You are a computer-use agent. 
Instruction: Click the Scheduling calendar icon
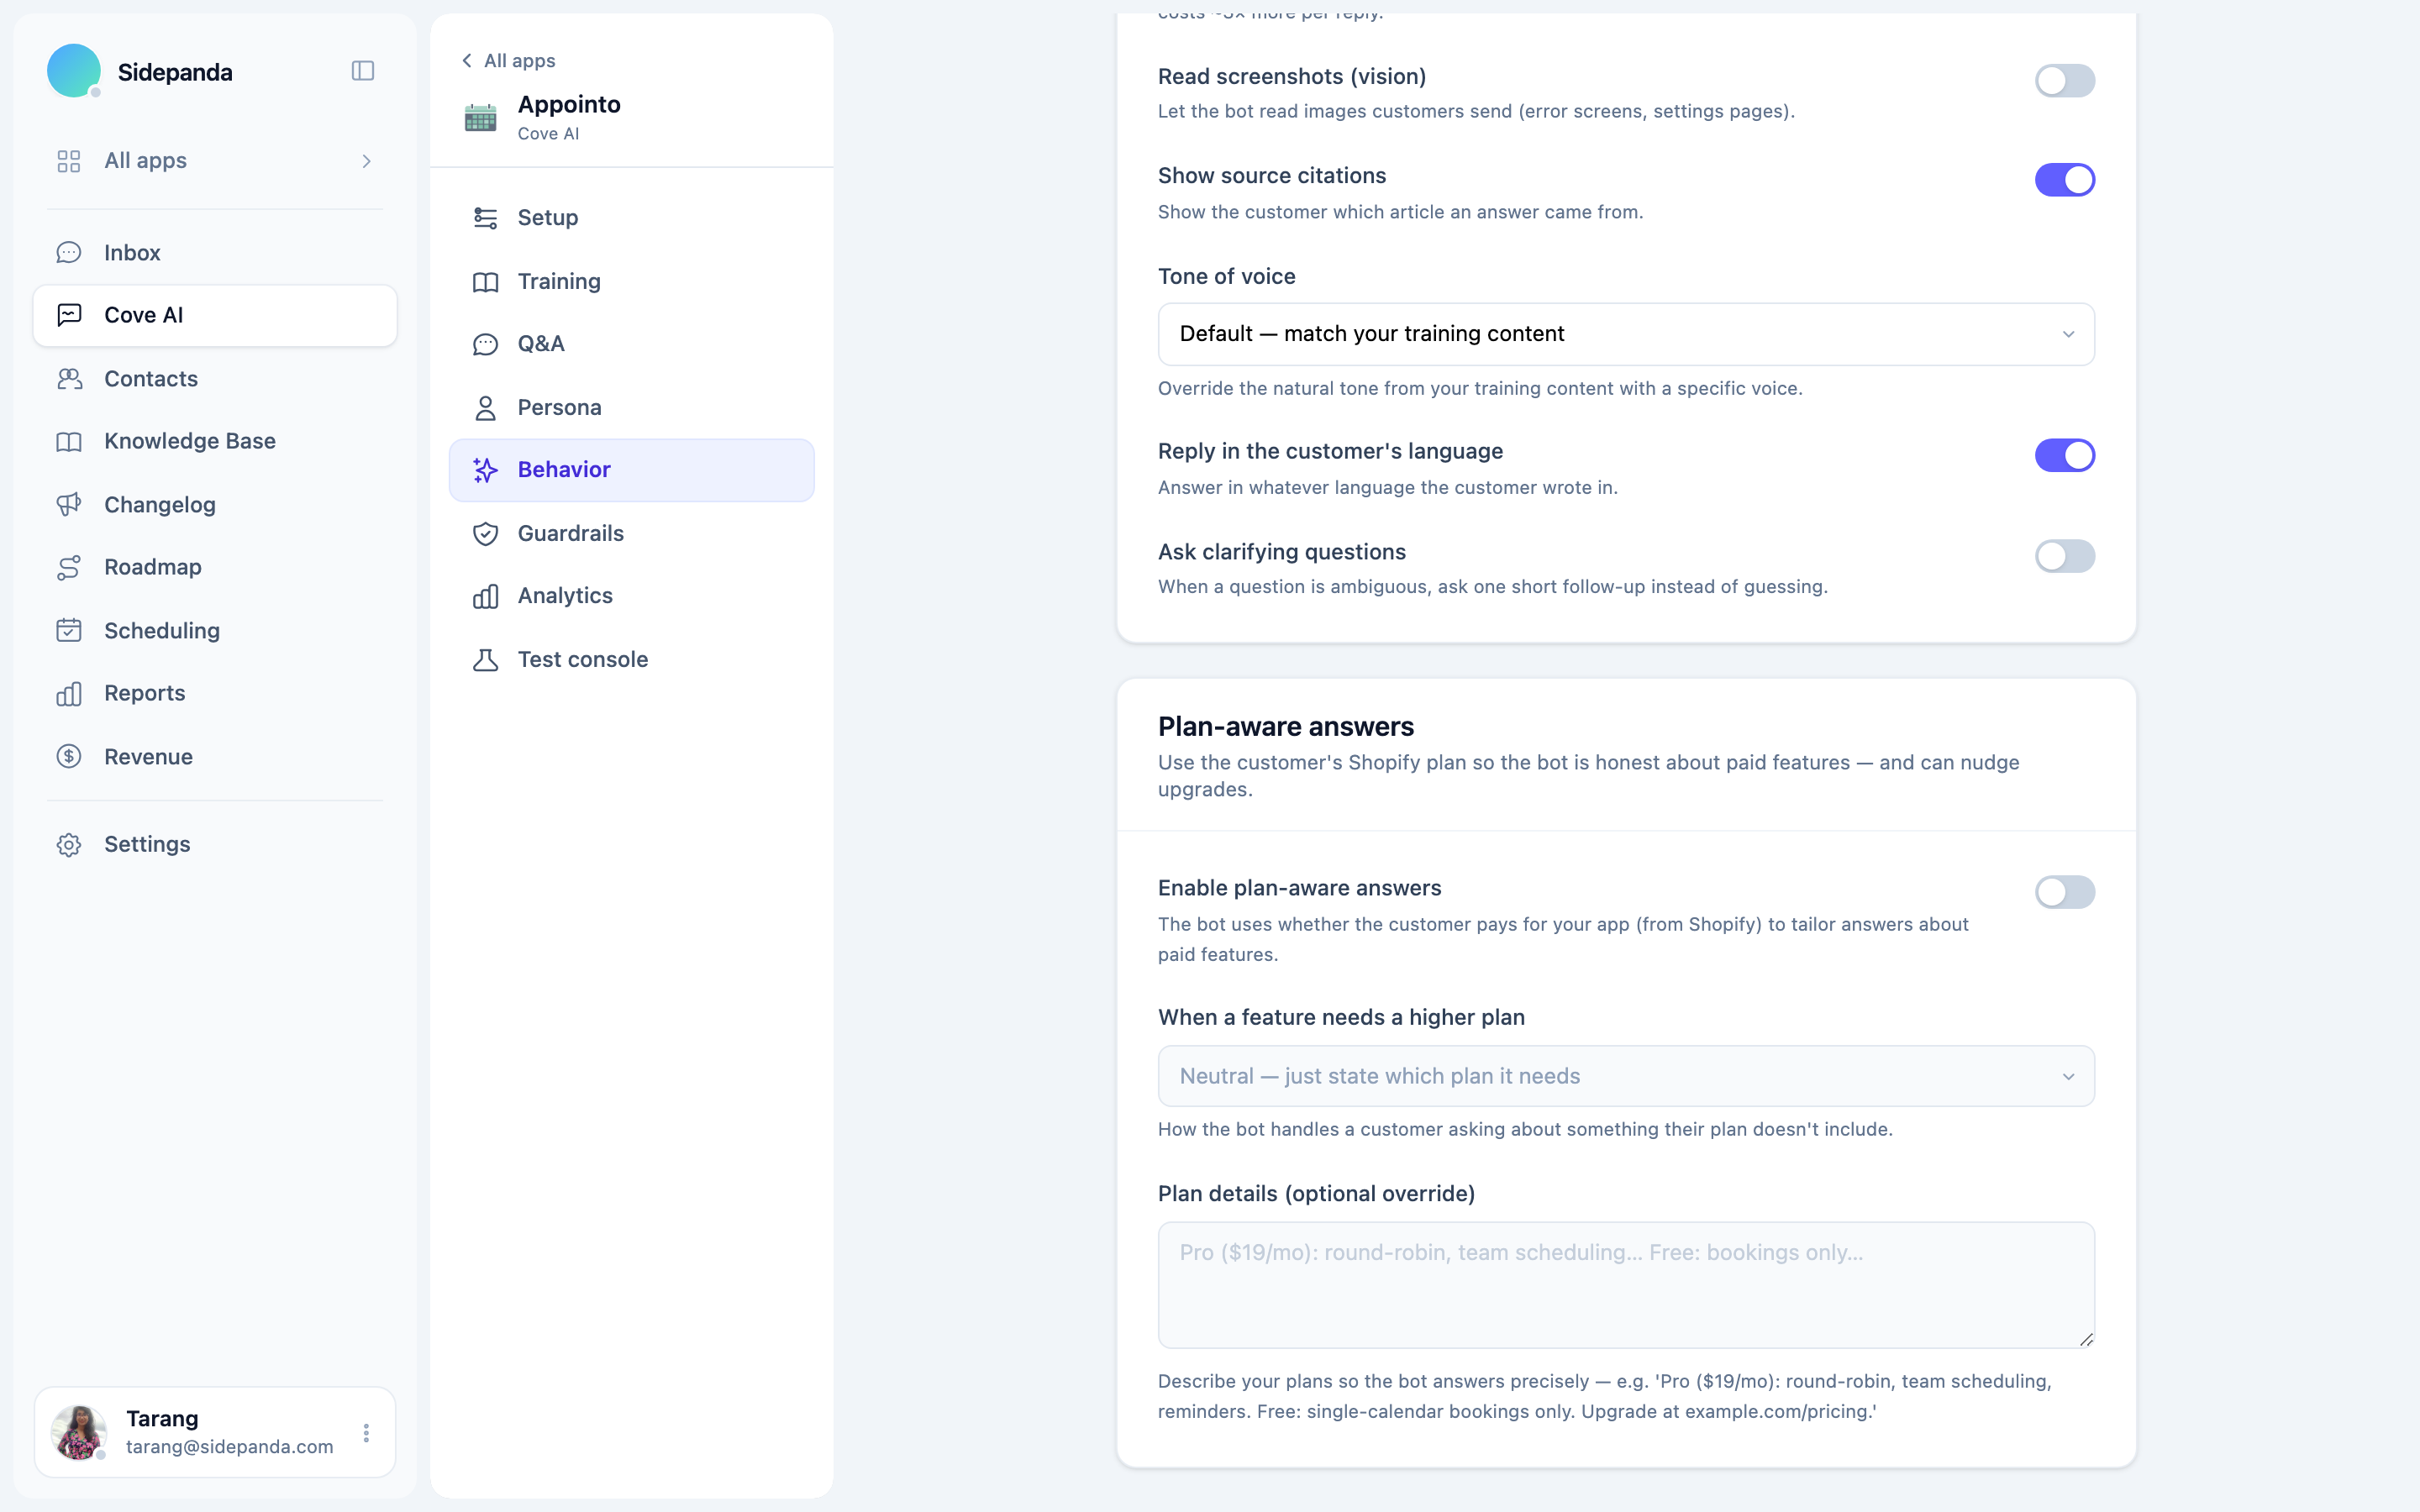pos(69,631)
